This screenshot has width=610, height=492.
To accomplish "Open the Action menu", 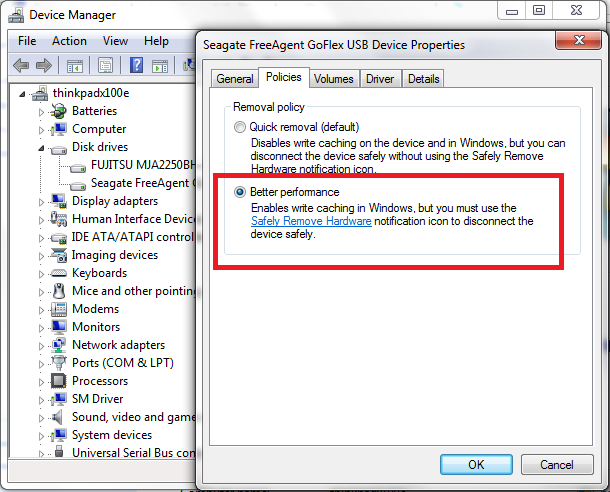I will click(x=69, y=41).
